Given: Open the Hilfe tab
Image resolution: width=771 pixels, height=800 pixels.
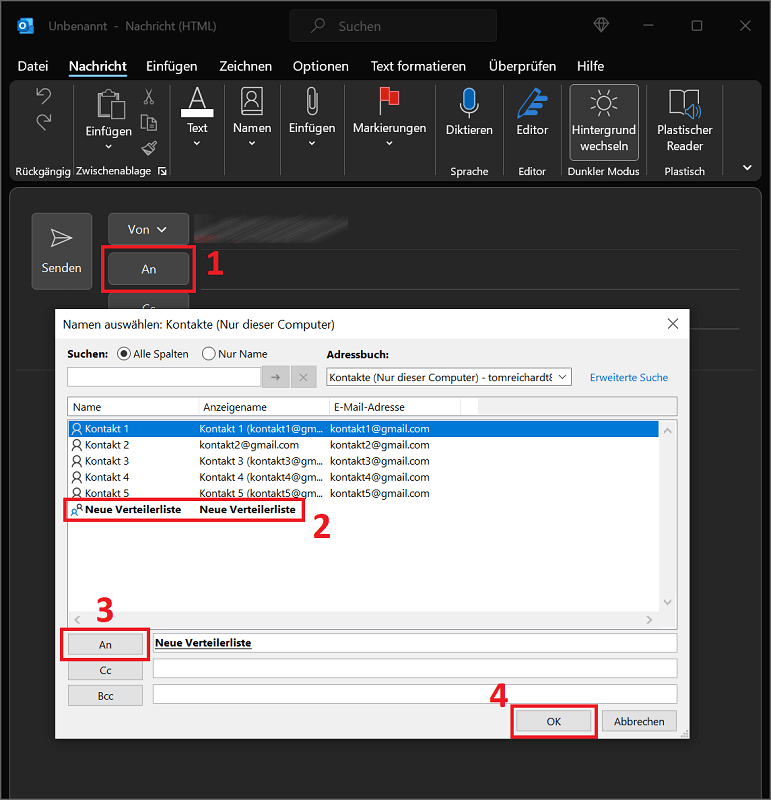Looking at the screenshot, I should 590,66.
